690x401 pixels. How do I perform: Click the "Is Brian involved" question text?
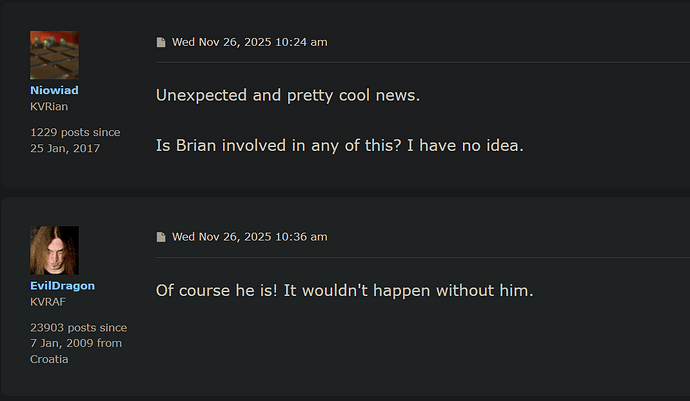339,145
